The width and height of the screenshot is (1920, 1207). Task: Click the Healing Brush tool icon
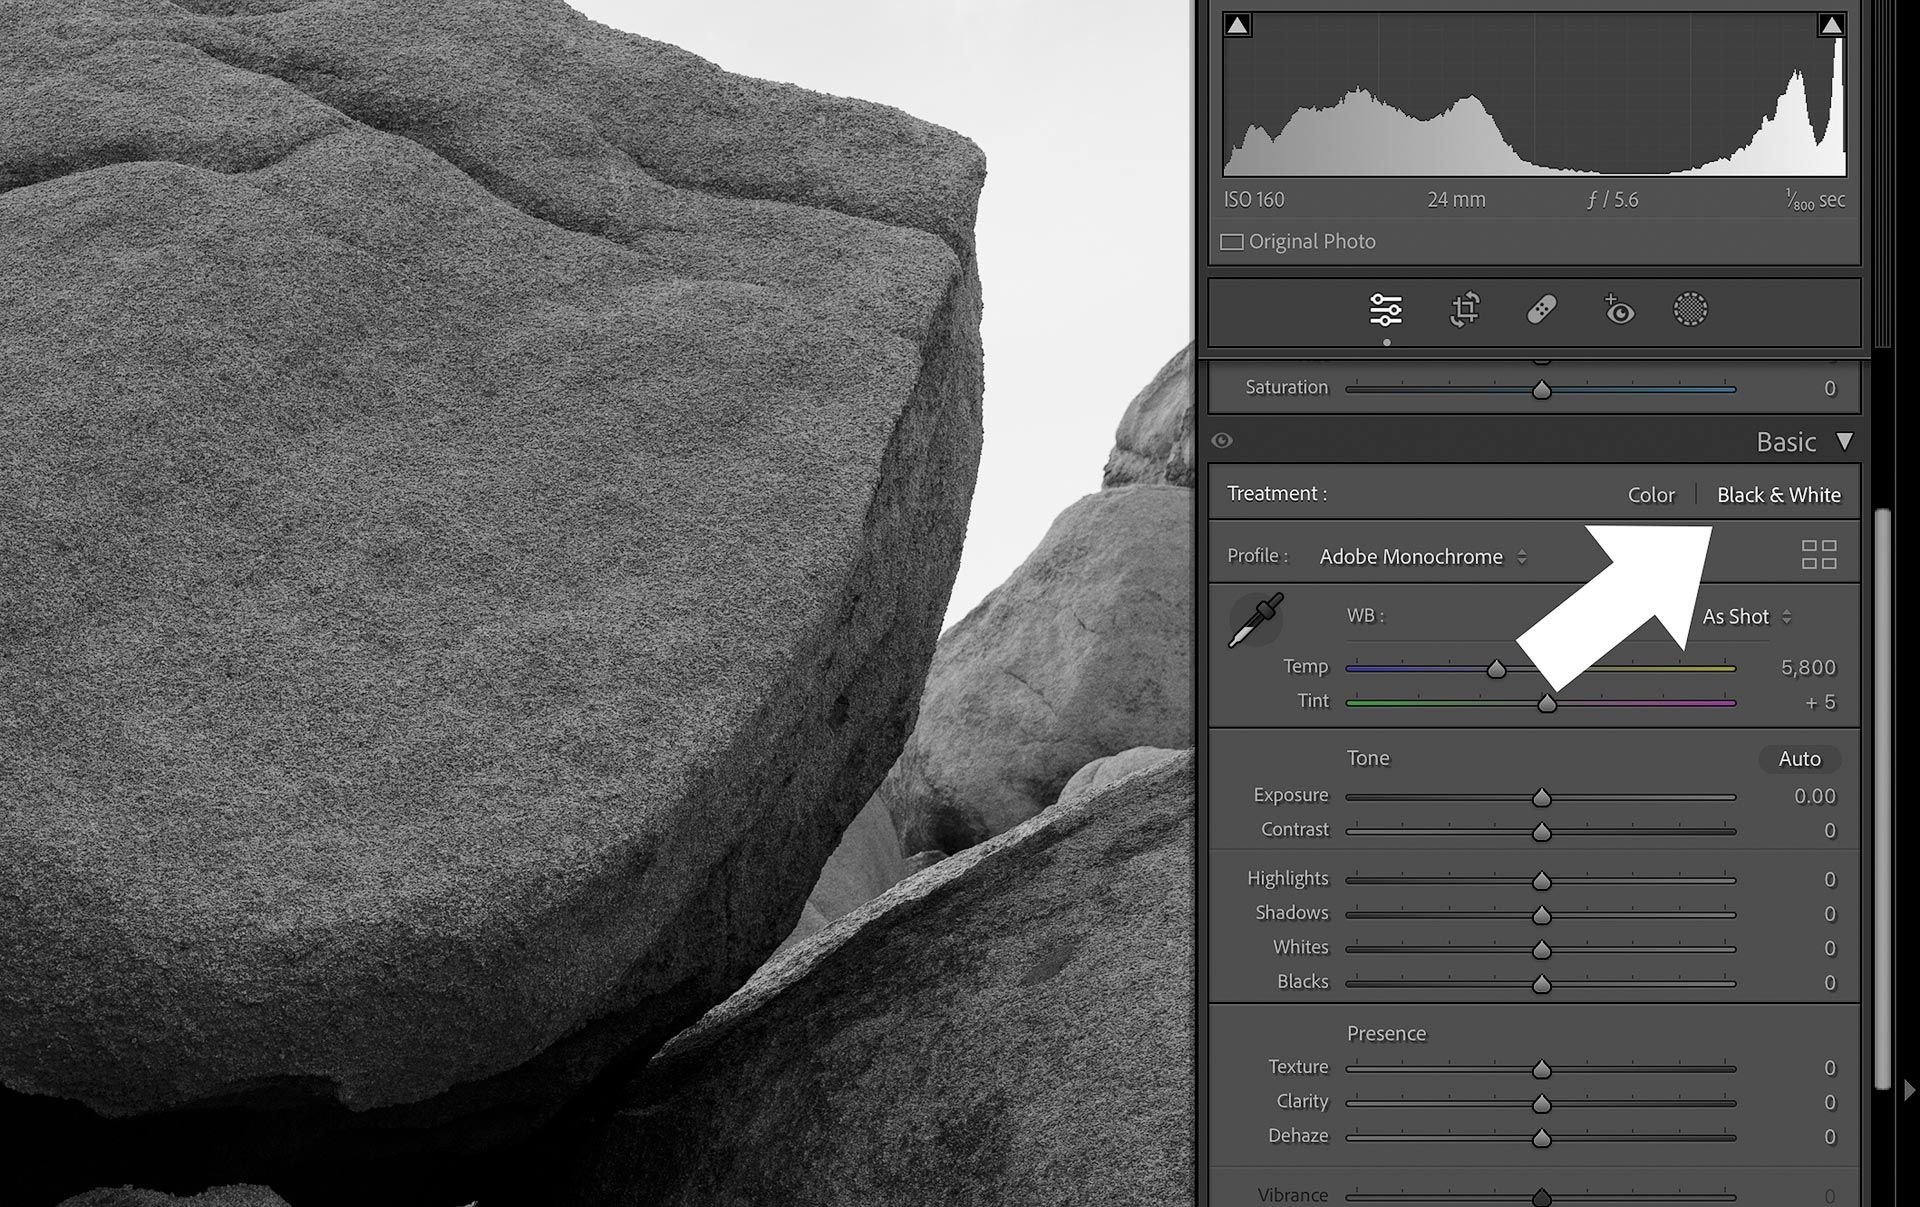pos(1540,310)
